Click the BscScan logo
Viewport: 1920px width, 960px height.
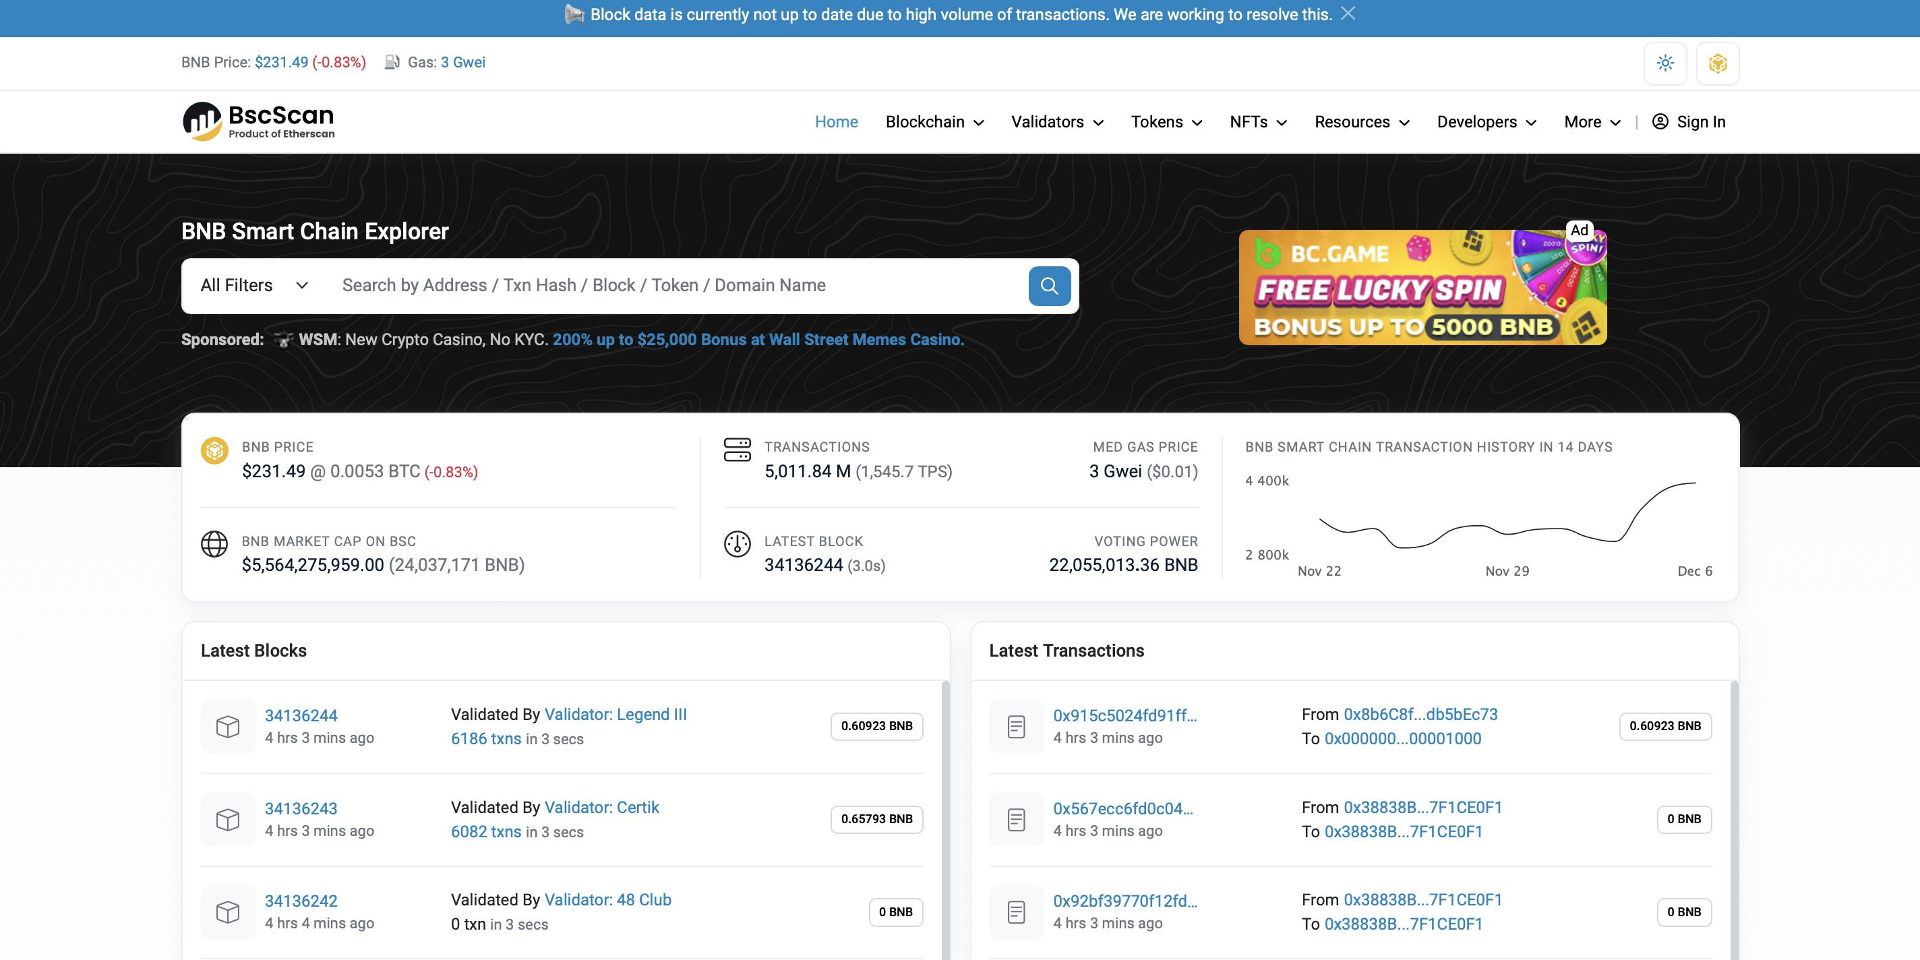point(258,121)
